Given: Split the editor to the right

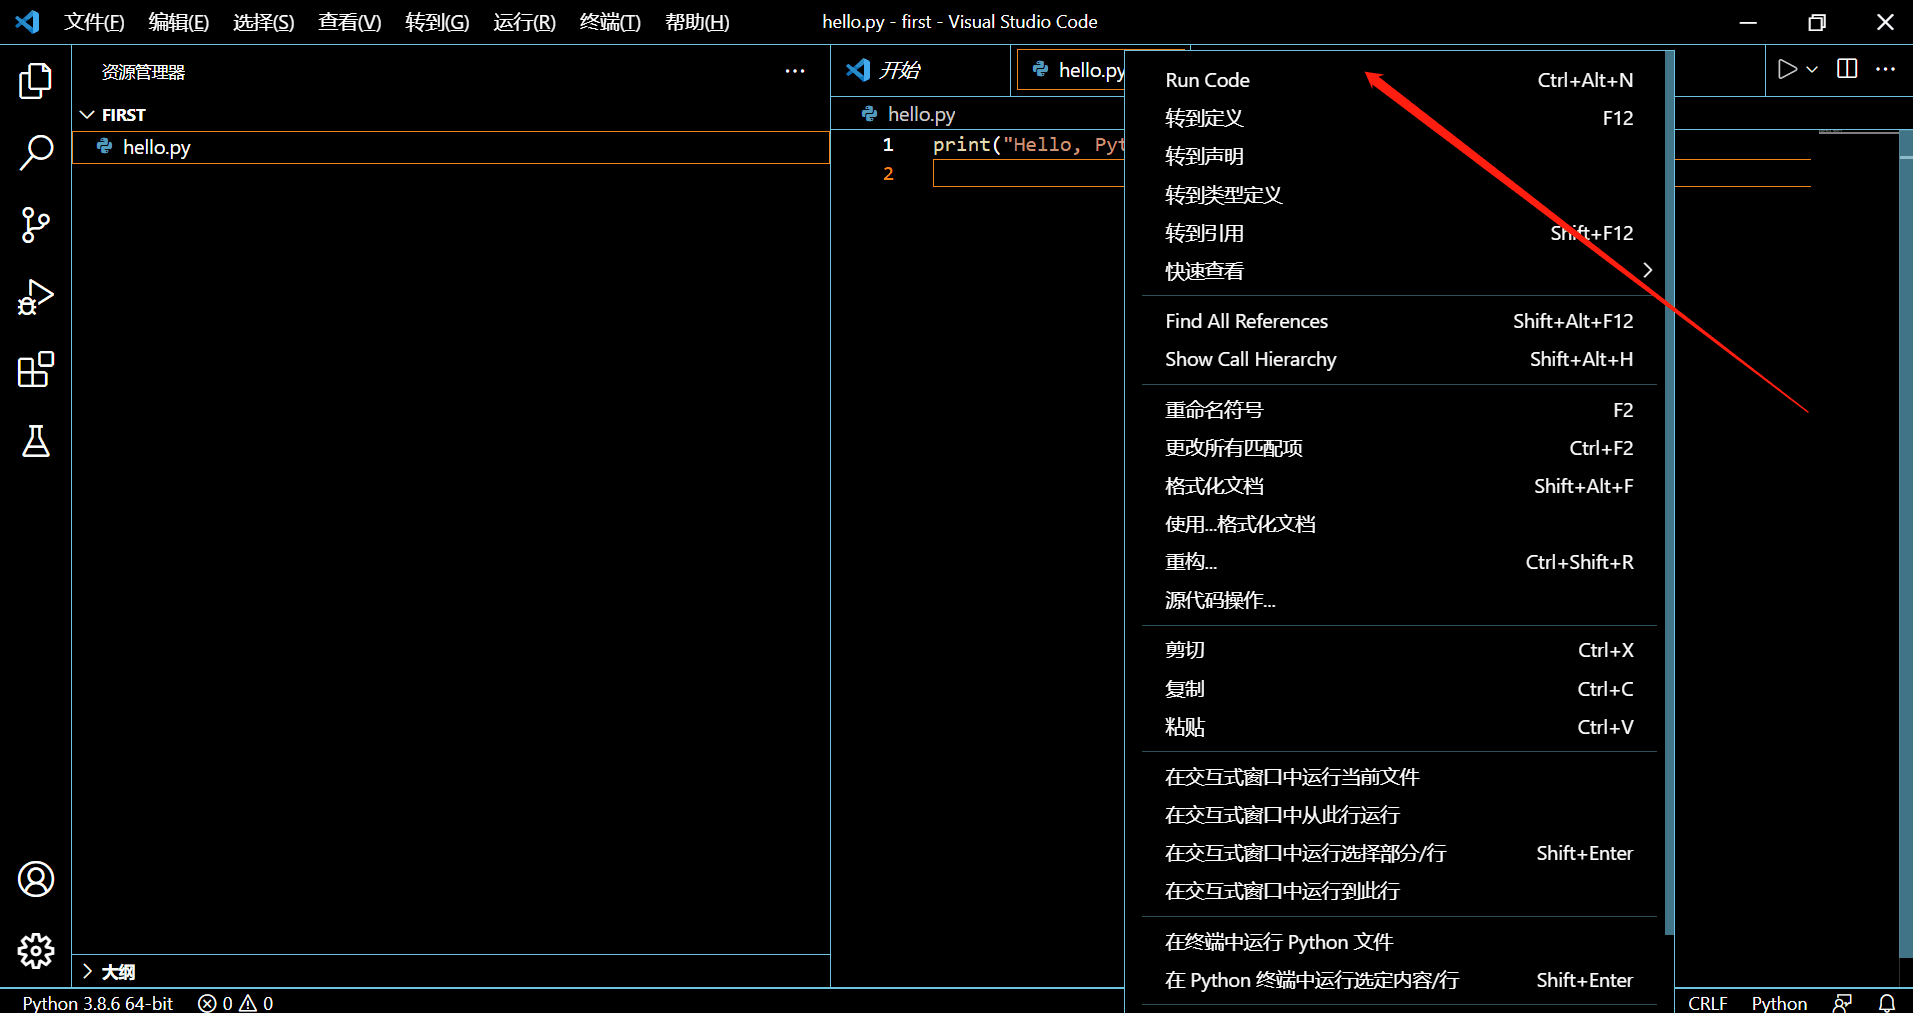Looking at the screenshot, I should (x=1847, y=69).
